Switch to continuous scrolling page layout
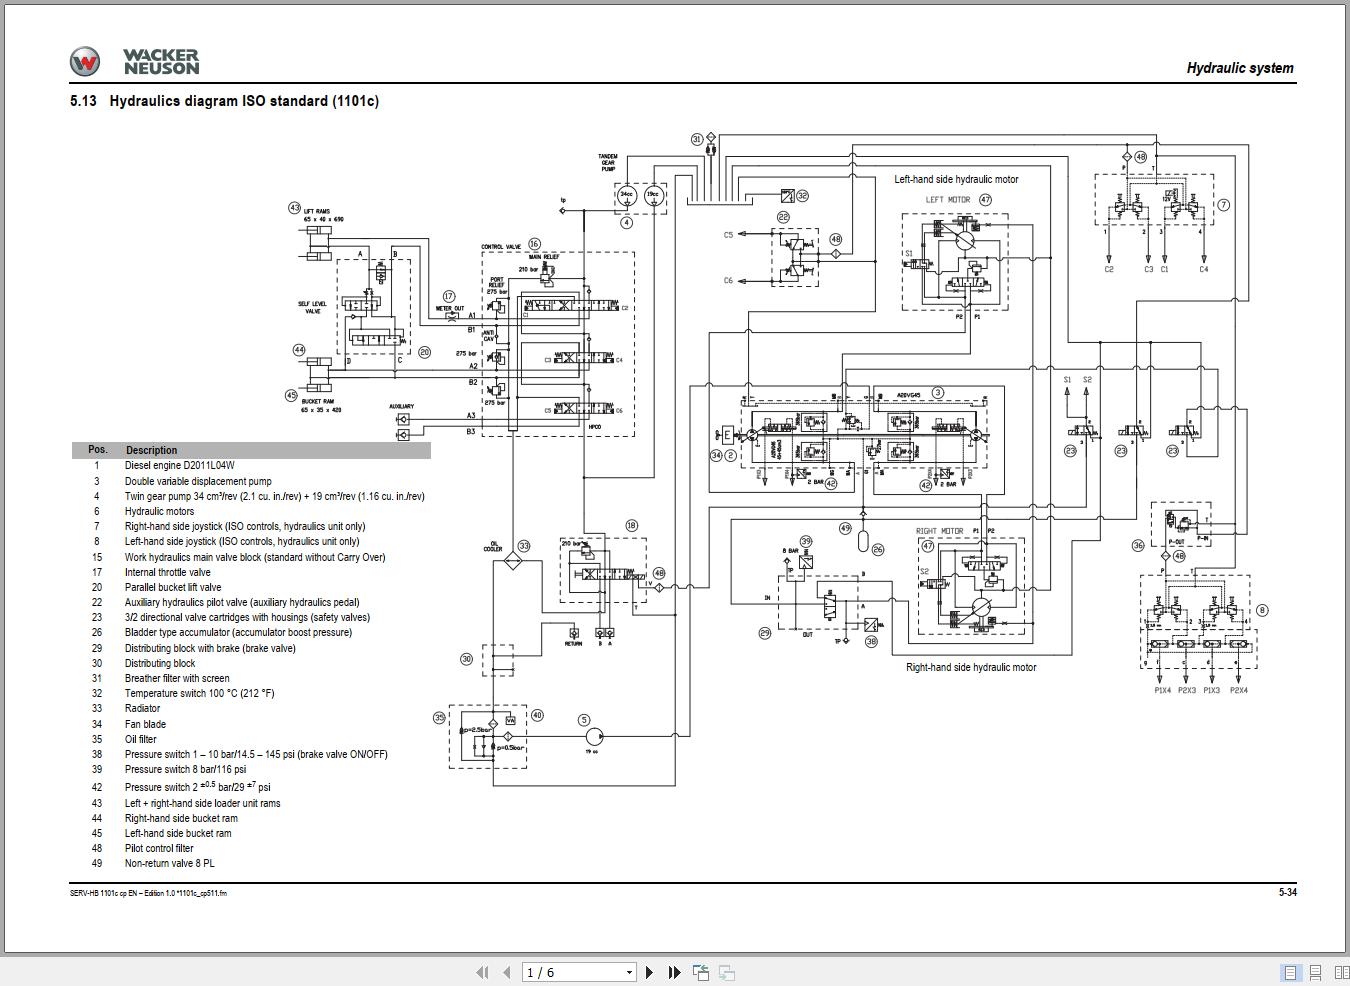The image size is (1350, 986). 1315,971
